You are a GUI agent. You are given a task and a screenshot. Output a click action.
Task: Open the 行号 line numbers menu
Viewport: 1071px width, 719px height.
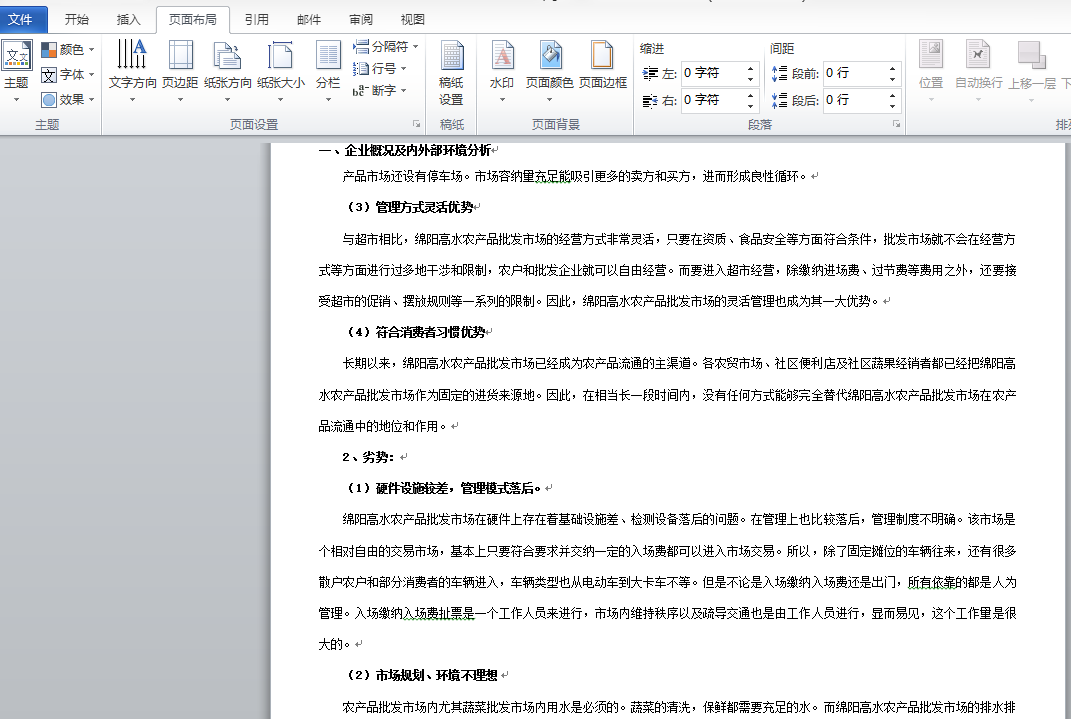[380, 68]
